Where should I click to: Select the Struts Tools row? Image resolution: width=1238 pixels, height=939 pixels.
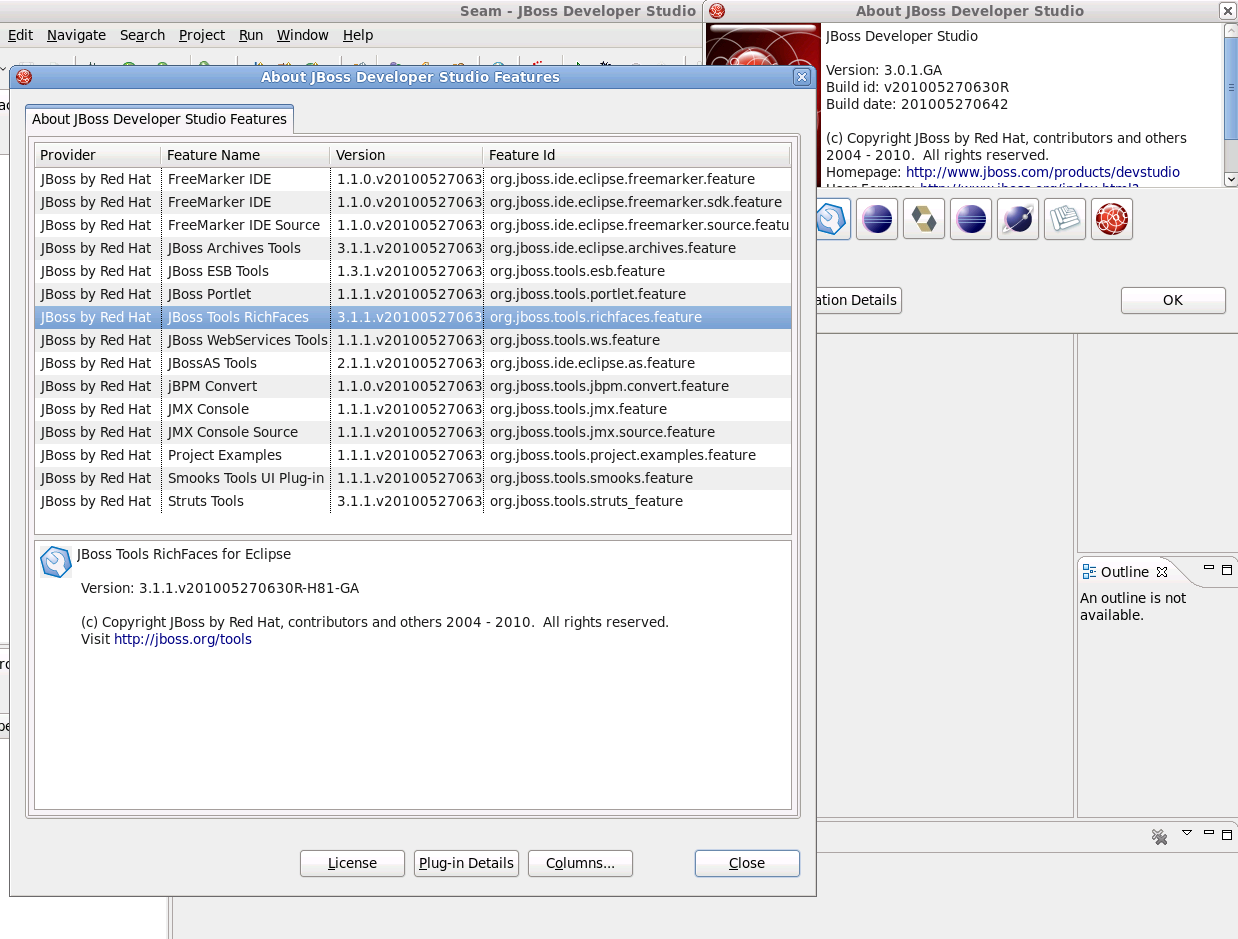(413, 501)
